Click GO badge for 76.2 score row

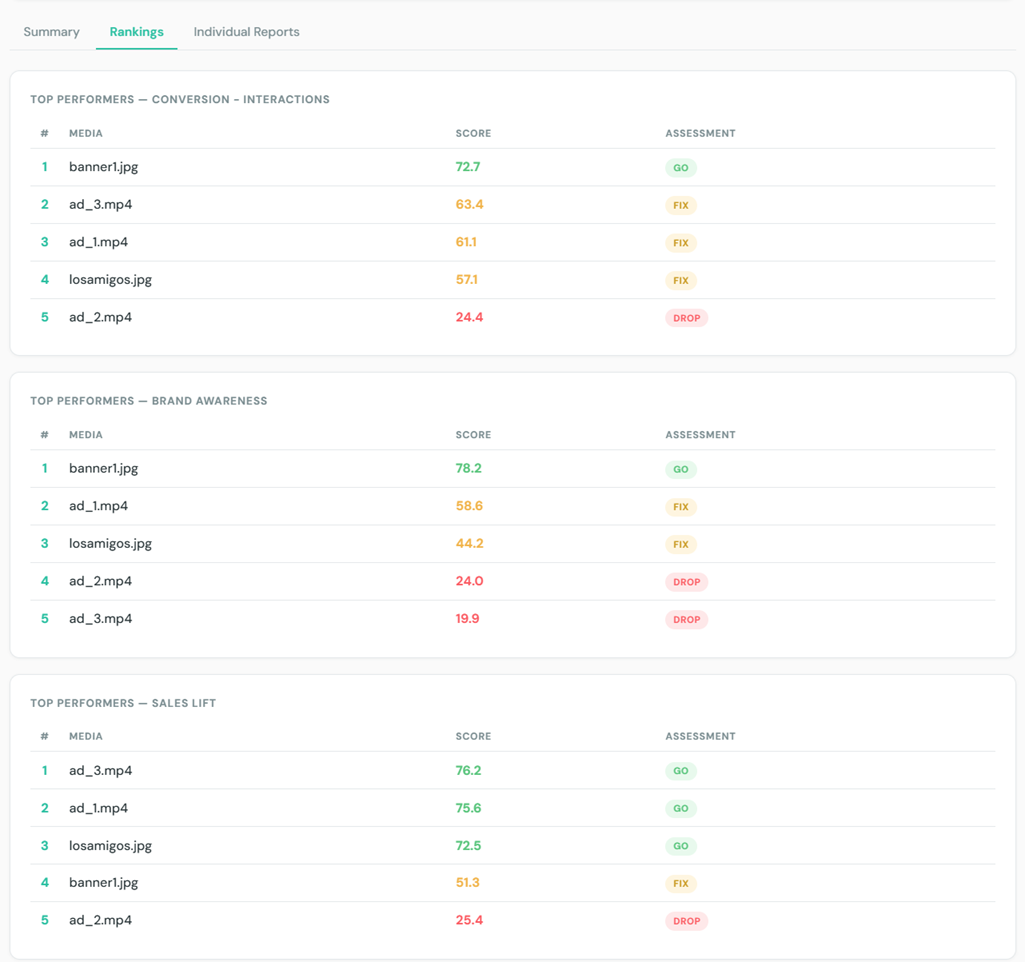pyautogui.click(x=681, y=771)
